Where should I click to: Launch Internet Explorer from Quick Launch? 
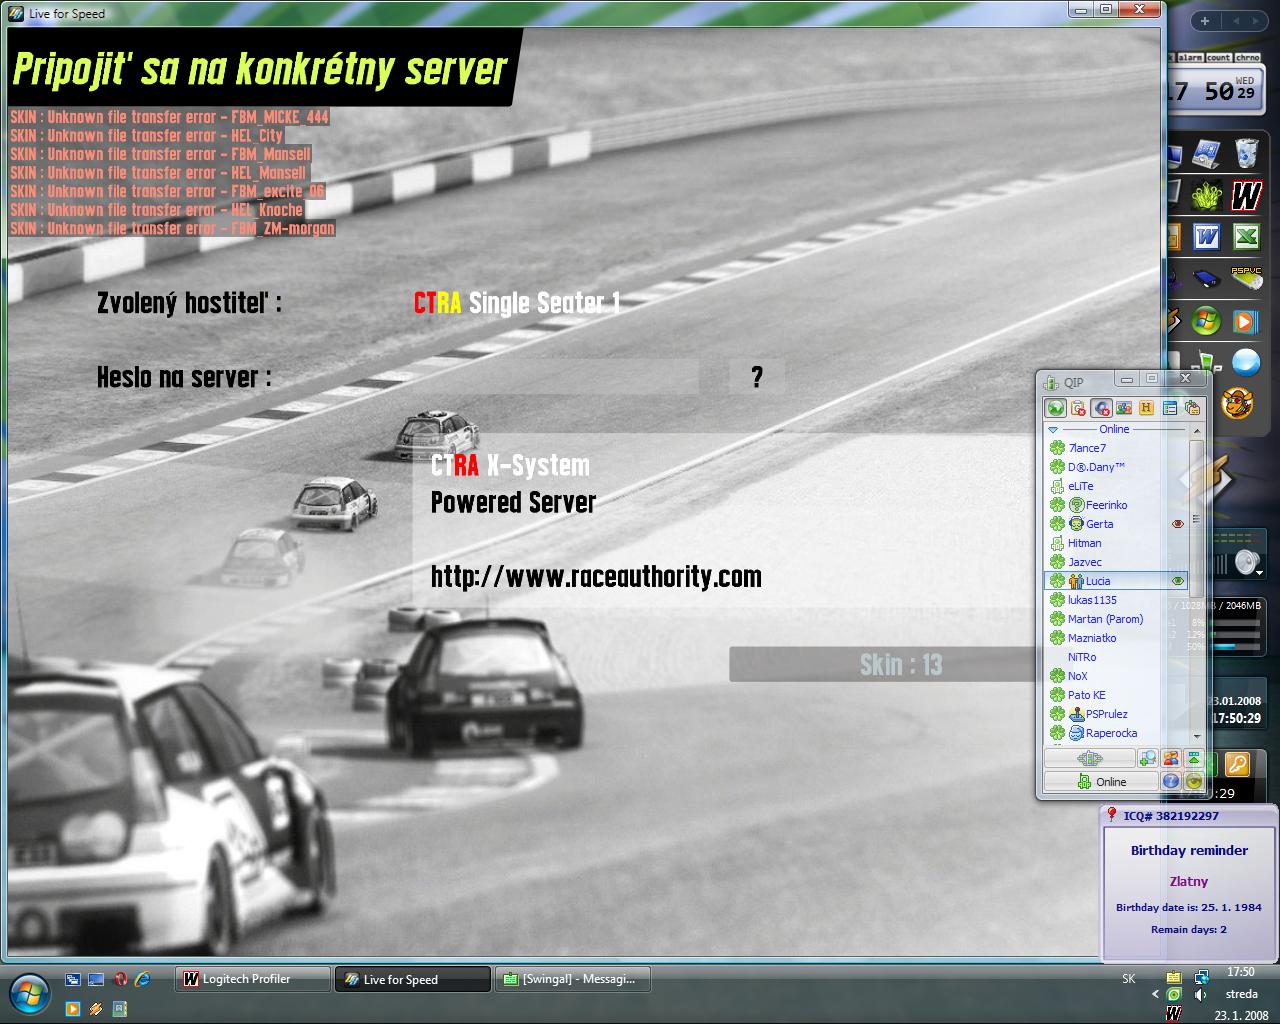[142, 979]
